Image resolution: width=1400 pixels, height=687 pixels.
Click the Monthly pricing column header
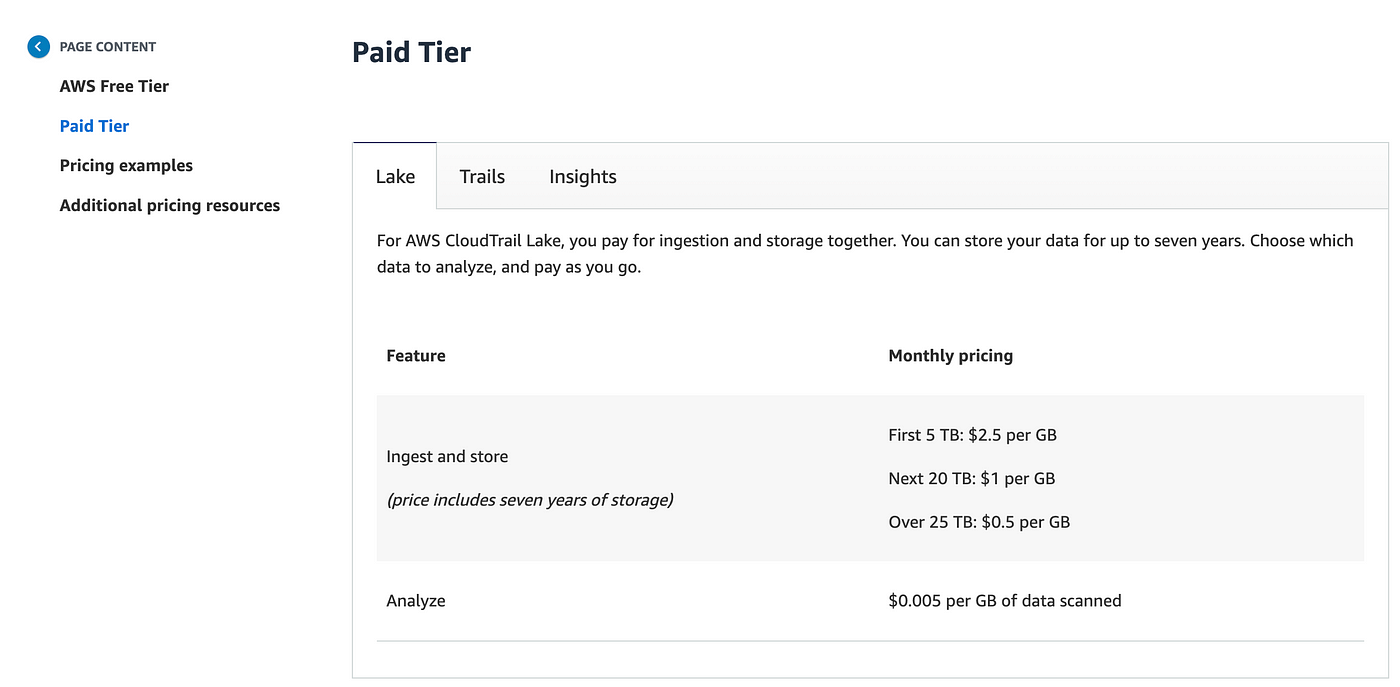pos(950,356)
